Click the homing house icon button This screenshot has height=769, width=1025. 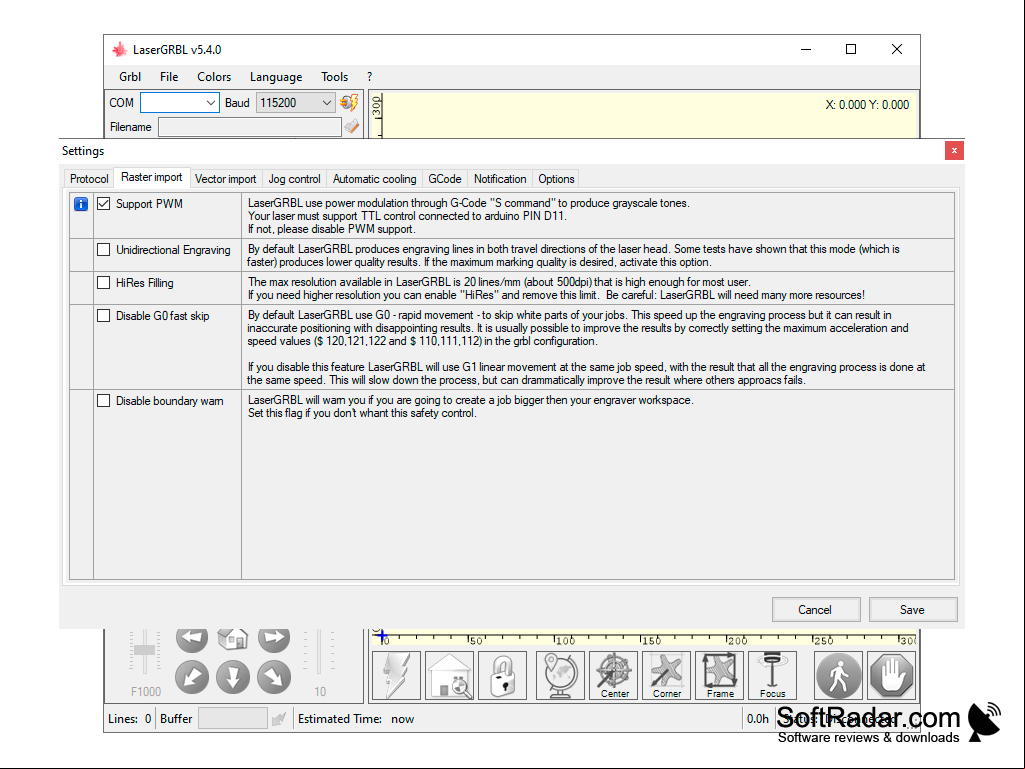click(x=450, y=675)
